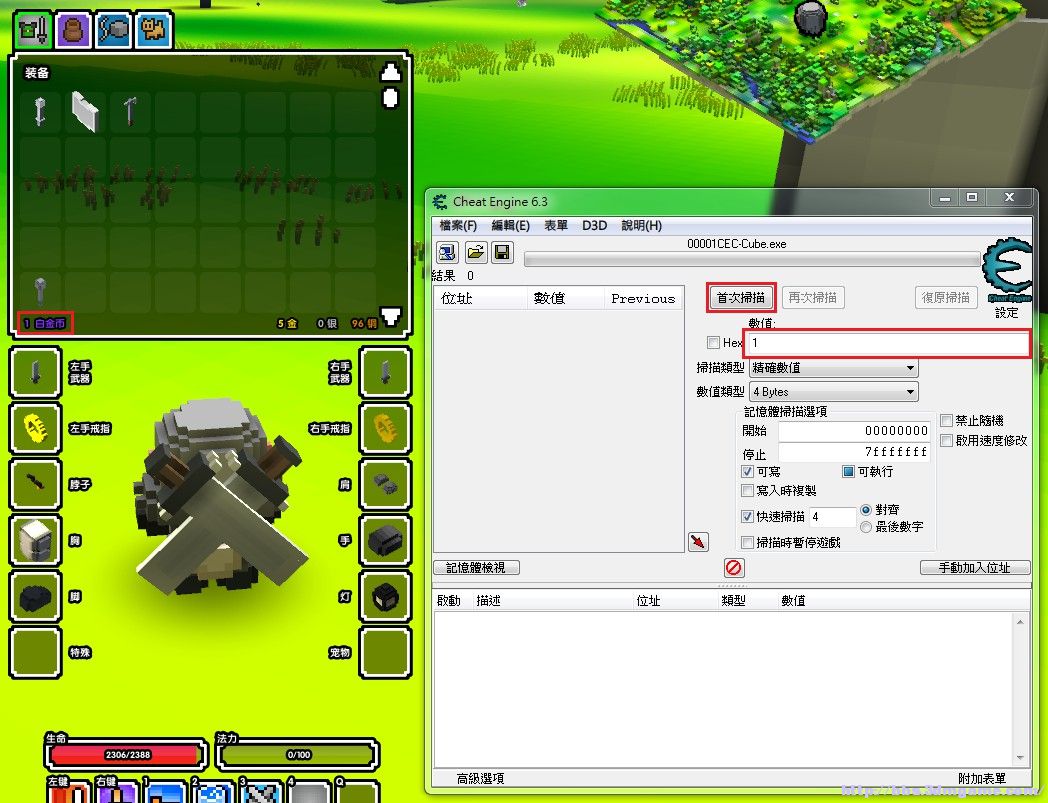
Task: Click the feet equipment slot
Action: 35,596
